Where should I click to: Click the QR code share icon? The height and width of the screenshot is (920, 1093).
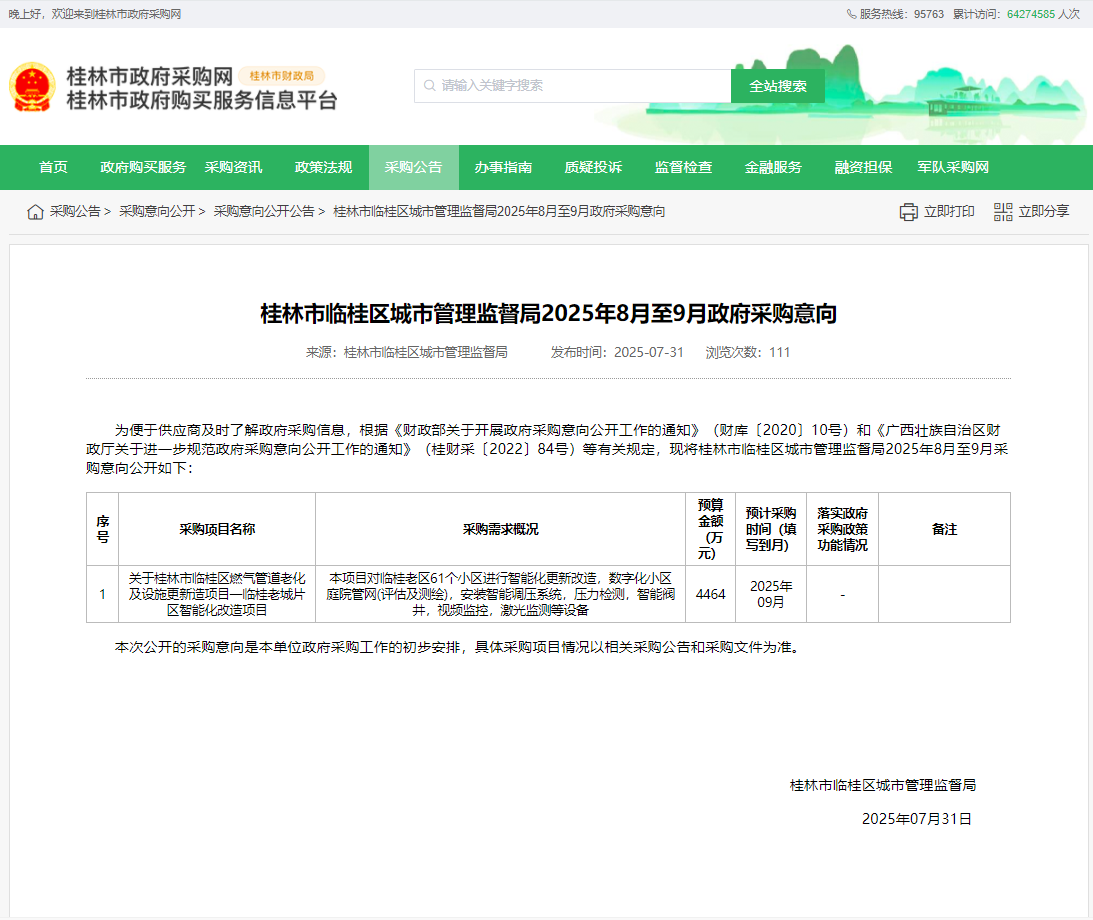(1003, 212)
